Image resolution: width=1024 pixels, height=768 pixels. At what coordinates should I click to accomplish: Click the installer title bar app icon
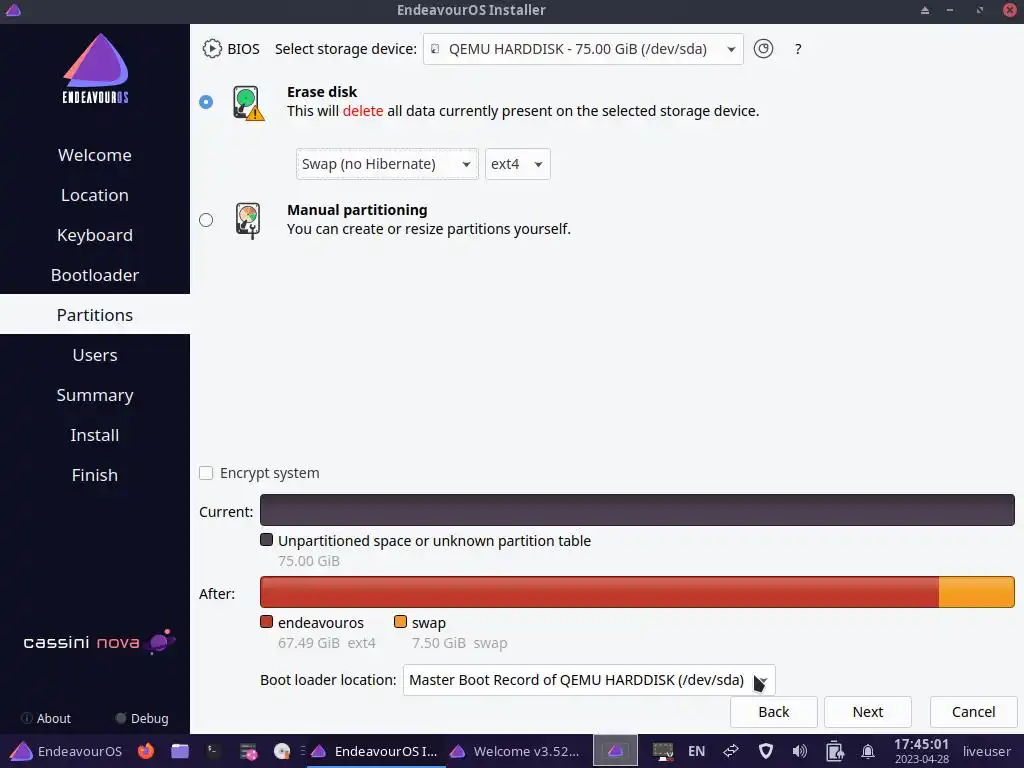pos(13,10)
